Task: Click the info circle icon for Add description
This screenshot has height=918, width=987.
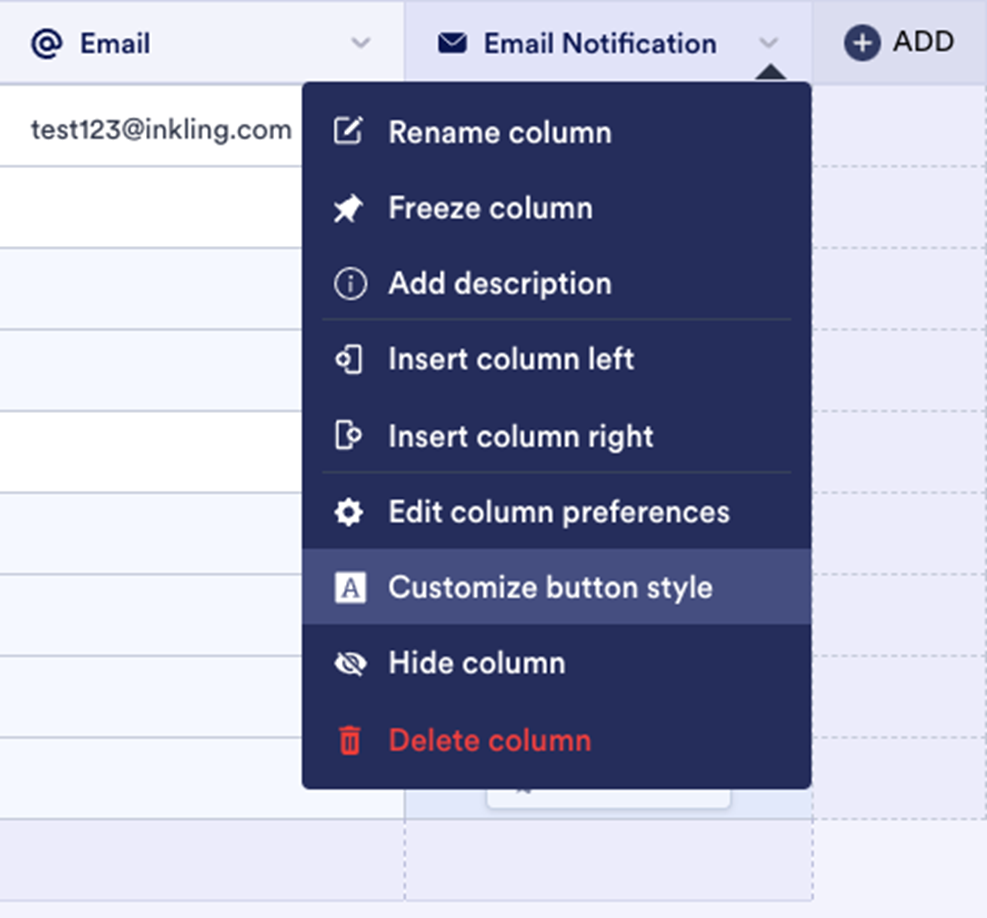Action: coord(349,284)
